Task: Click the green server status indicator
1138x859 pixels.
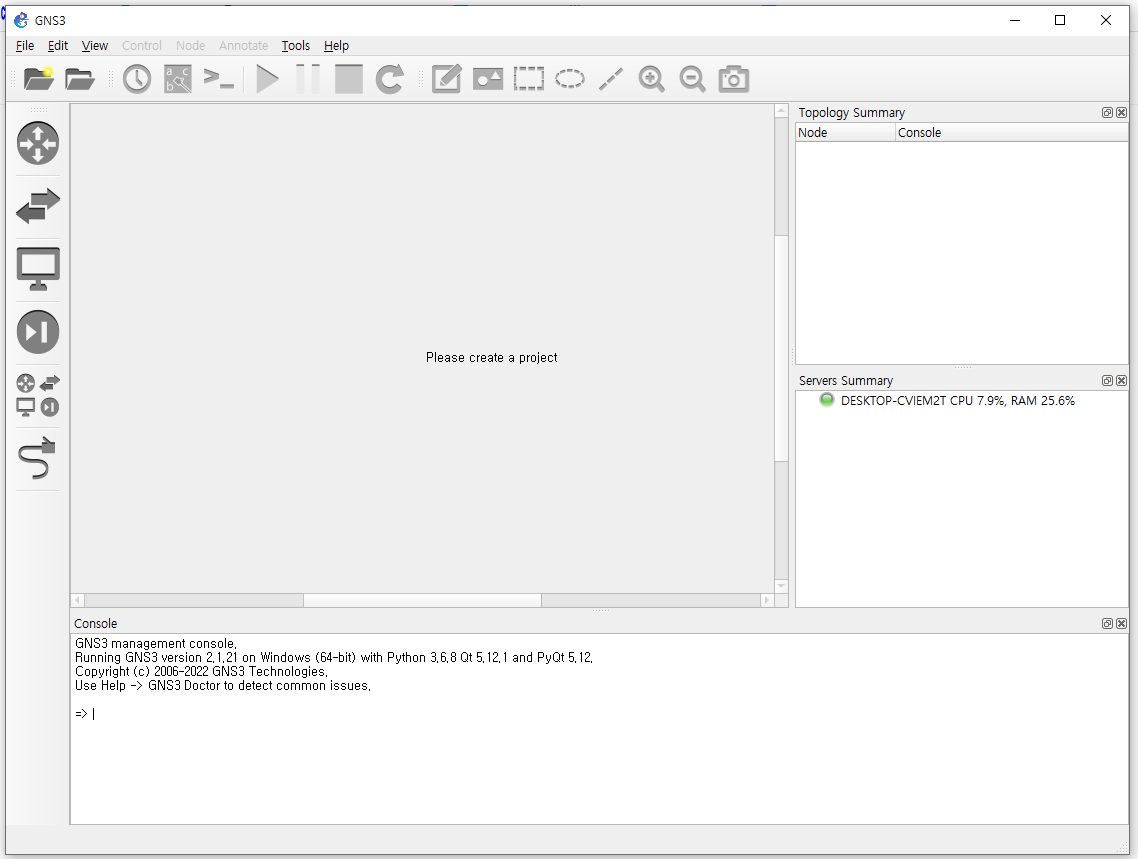Action: pyautogui.click(x=827, y=400)
